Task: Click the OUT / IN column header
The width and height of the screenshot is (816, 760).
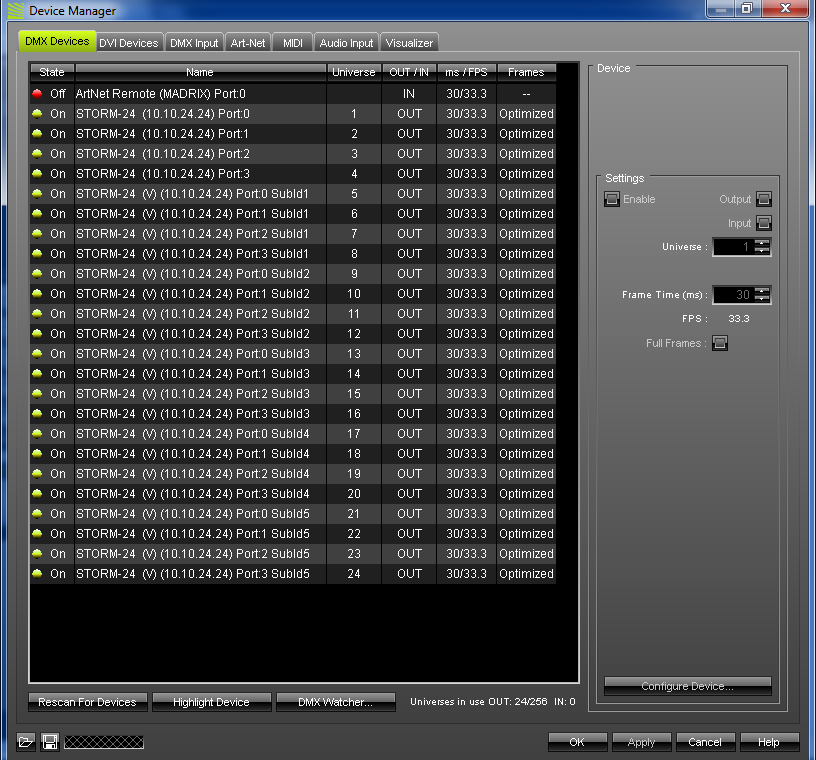Action: pos(409,72)
